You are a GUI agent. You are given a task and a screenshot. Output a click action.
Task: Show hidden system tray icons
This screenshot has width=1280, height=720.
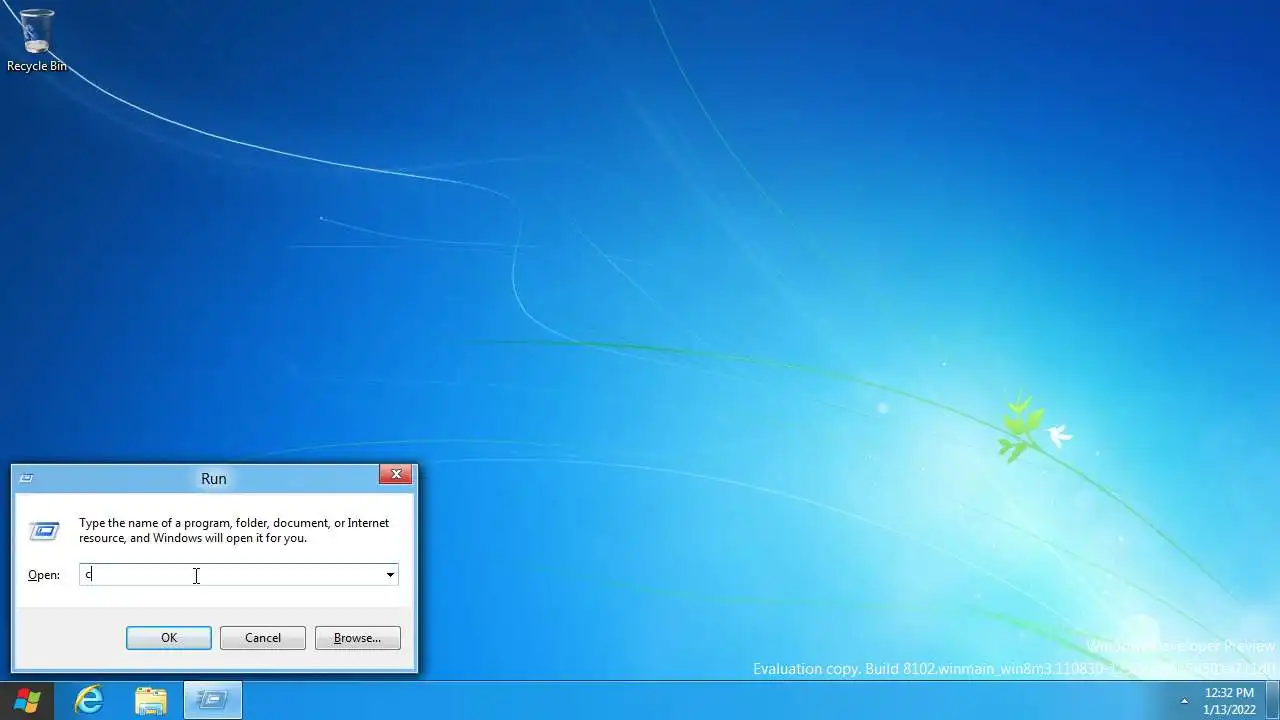click(1184, 700)
